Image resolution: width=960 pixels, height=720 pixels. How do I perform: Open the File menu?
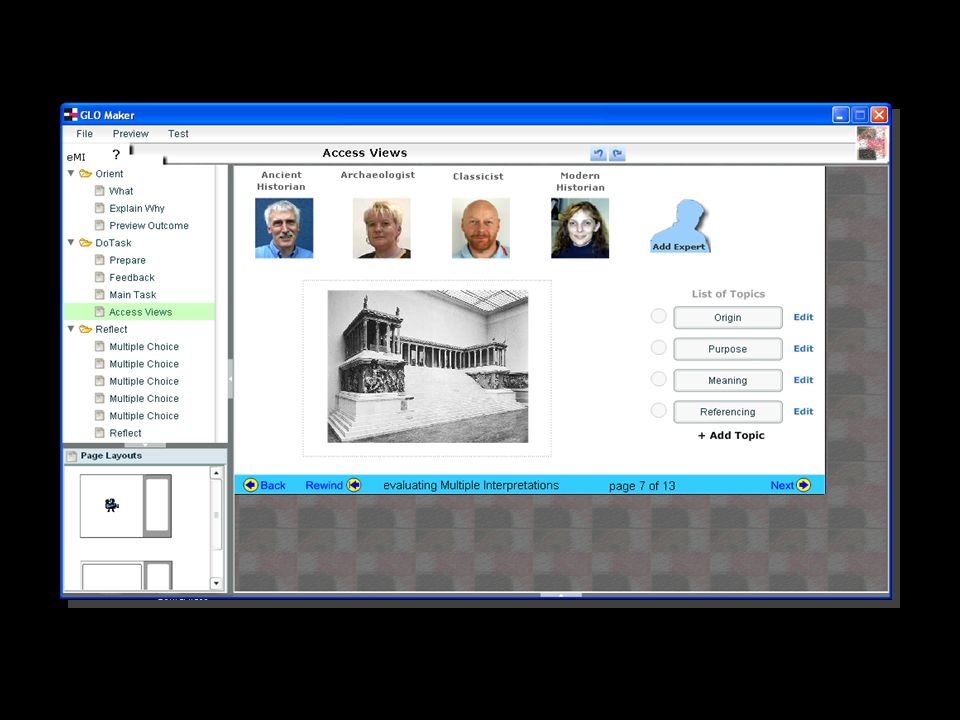coord(84,133)
